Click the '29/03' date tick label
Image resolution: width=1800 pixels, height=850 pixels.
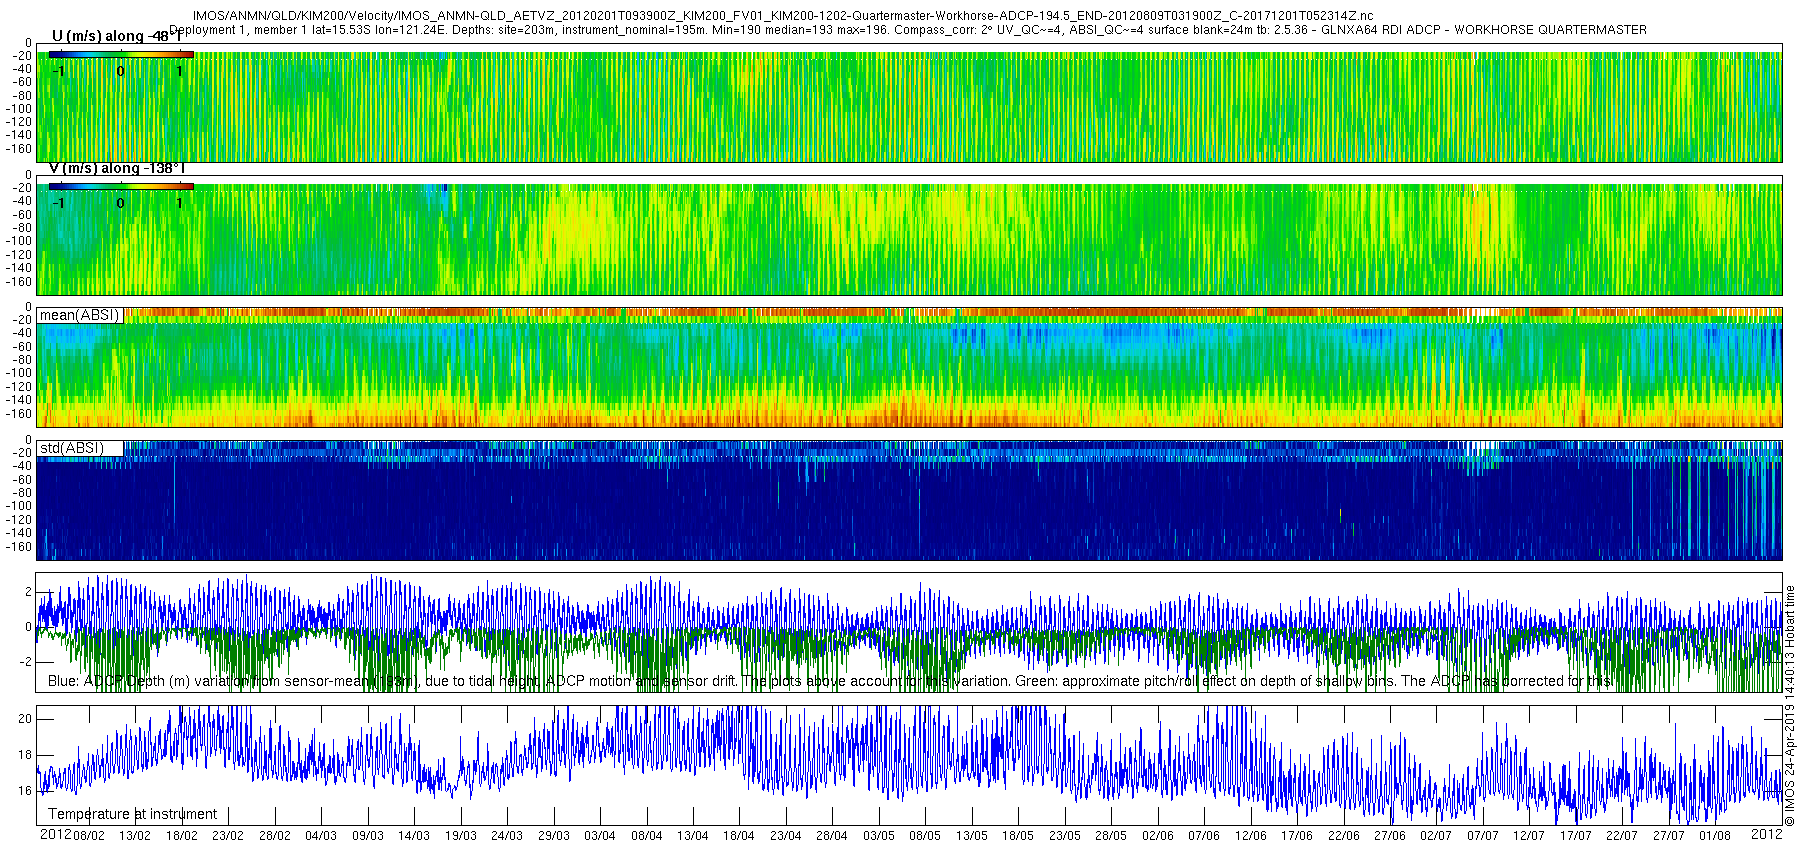pyautogui.click(x=554, y=836)
